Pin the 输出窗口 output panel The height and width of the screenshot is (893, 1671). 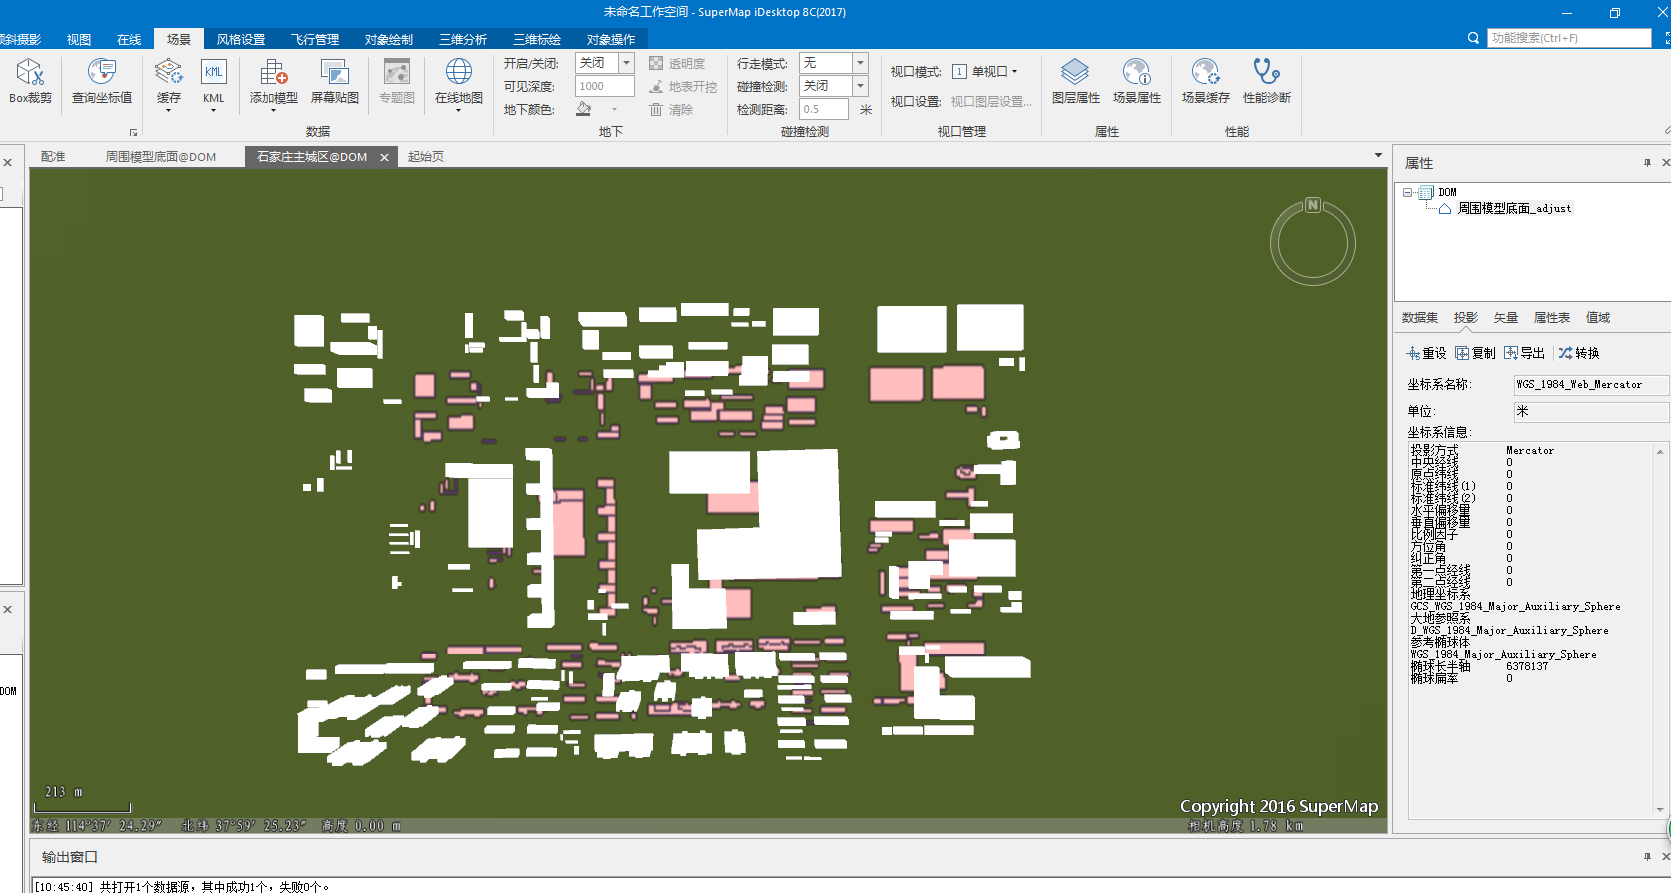1647,856
